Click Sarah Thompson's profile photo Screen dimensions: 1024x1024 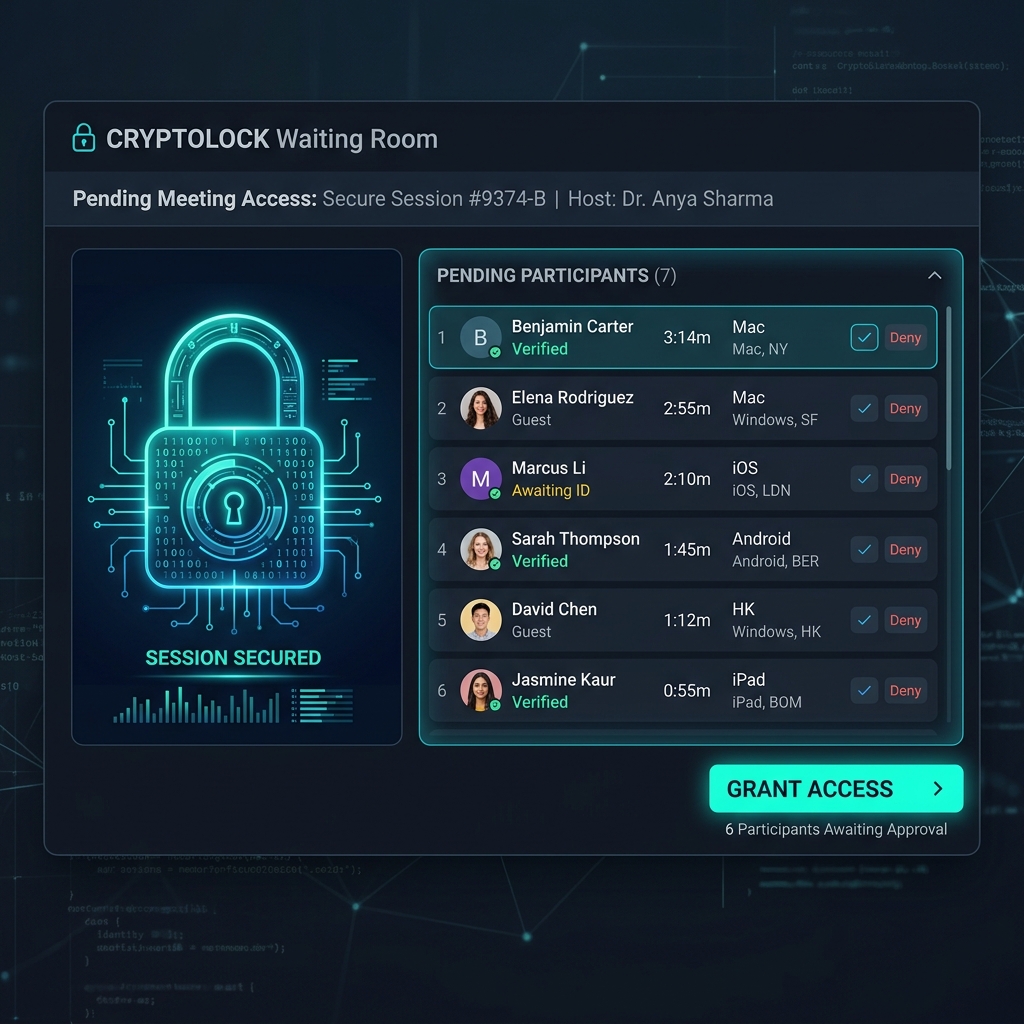[x=480, y=550]
